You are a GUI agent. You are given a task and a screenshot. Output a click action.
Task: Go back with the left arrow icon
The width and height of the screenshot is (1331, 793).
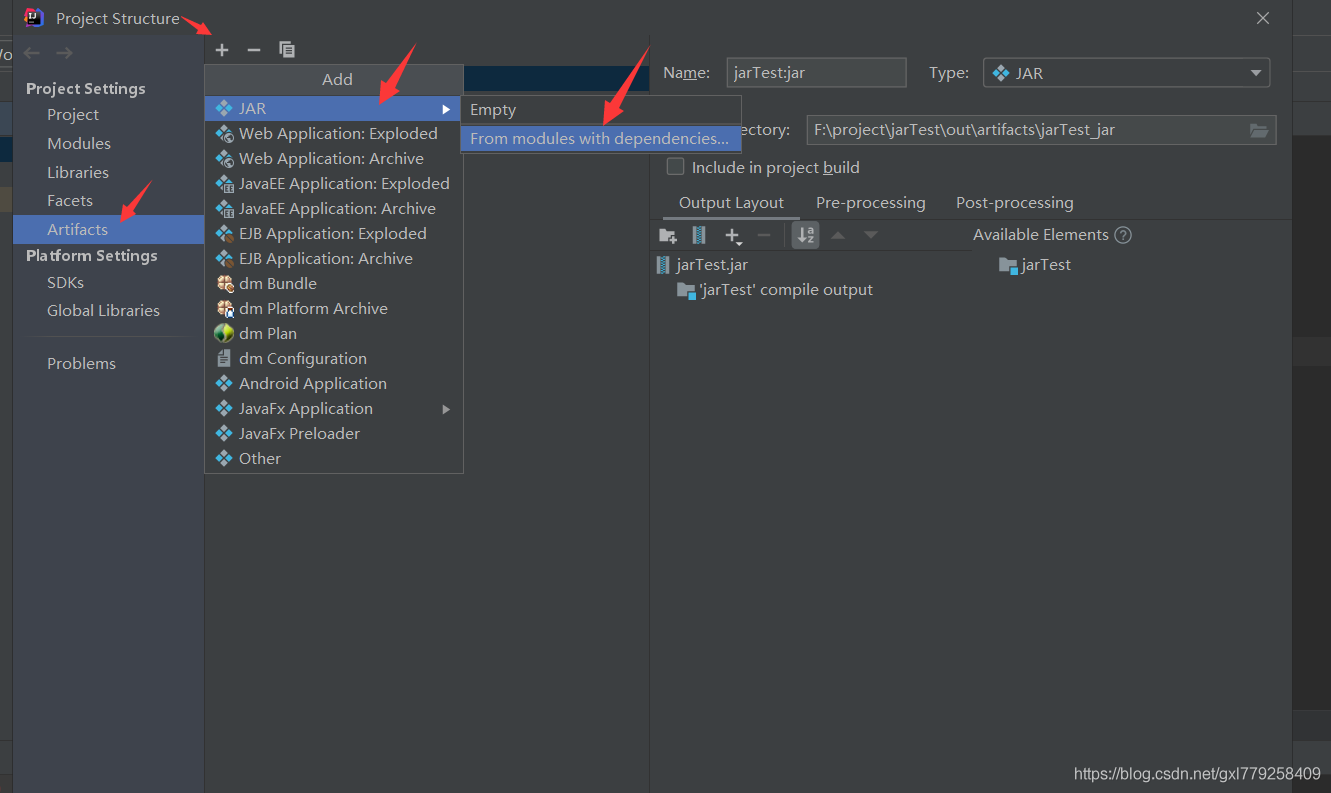(32, 53)
